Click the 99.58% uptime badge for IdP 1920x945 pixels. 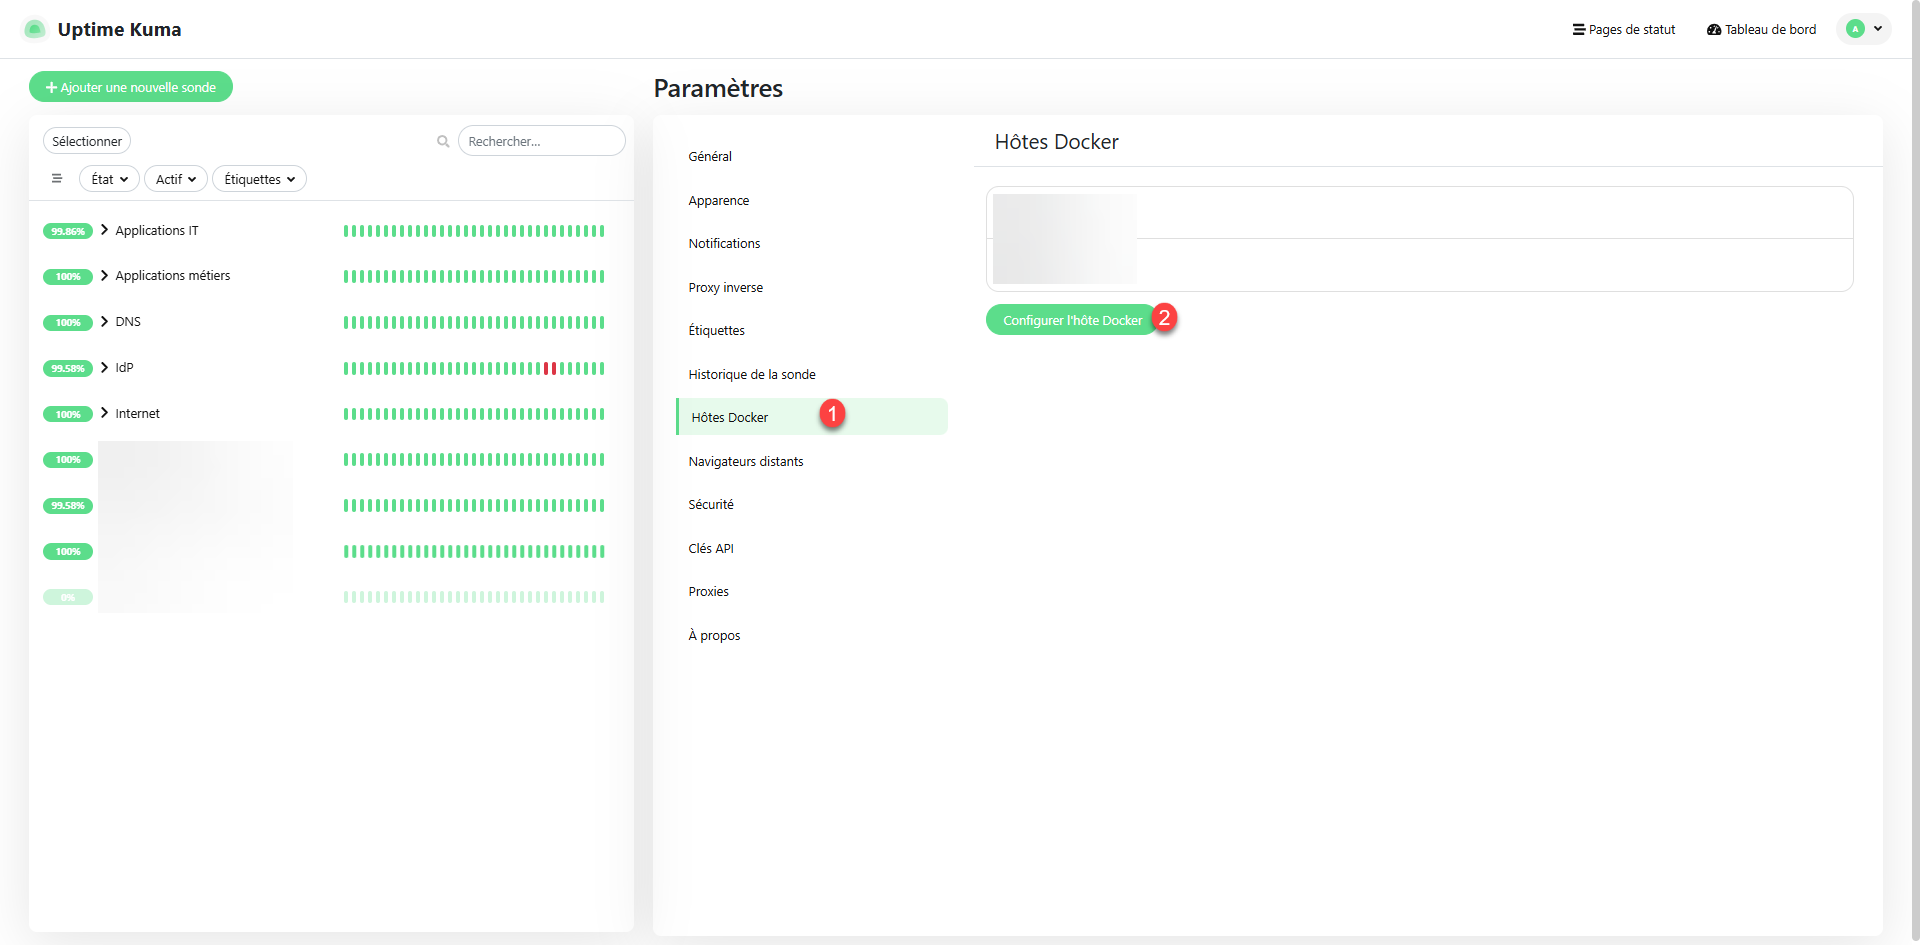pos(68,369)
